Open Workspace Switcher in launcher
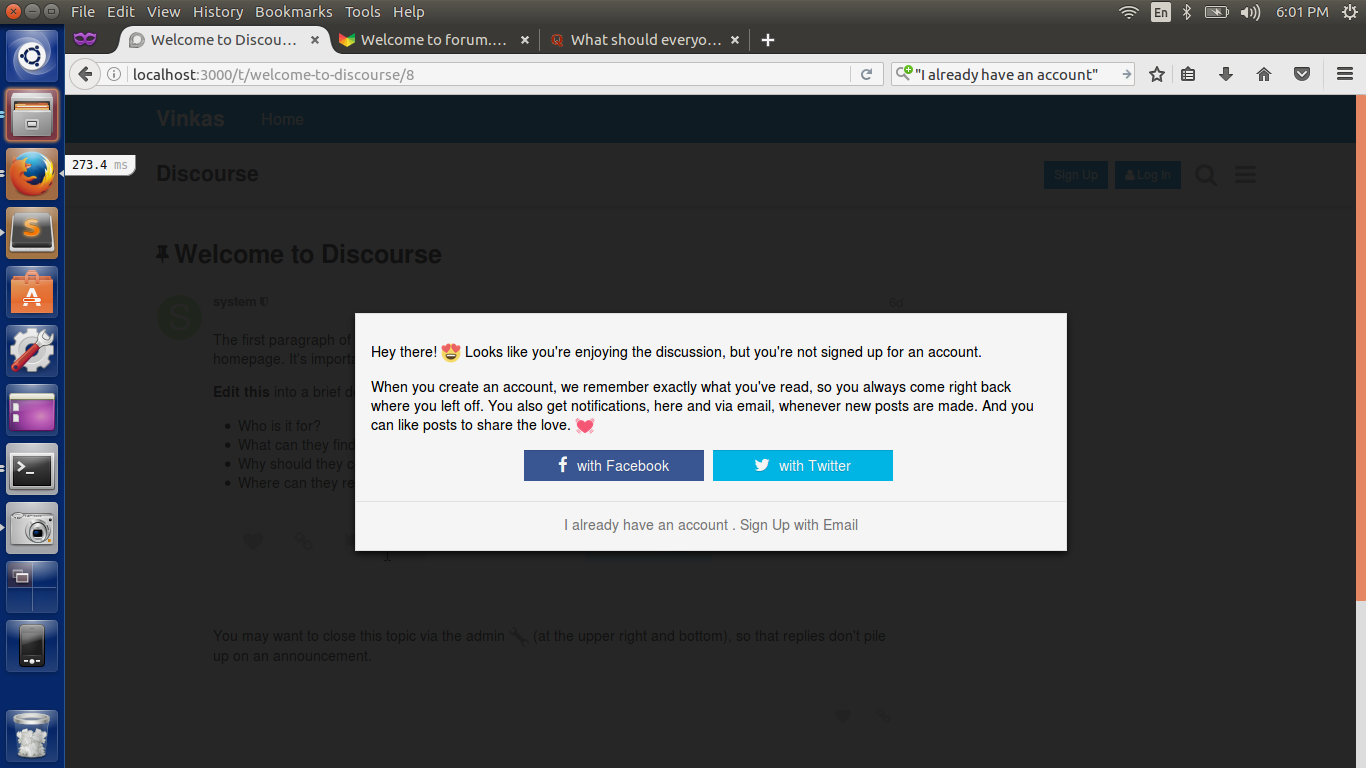 coord(32,587)
